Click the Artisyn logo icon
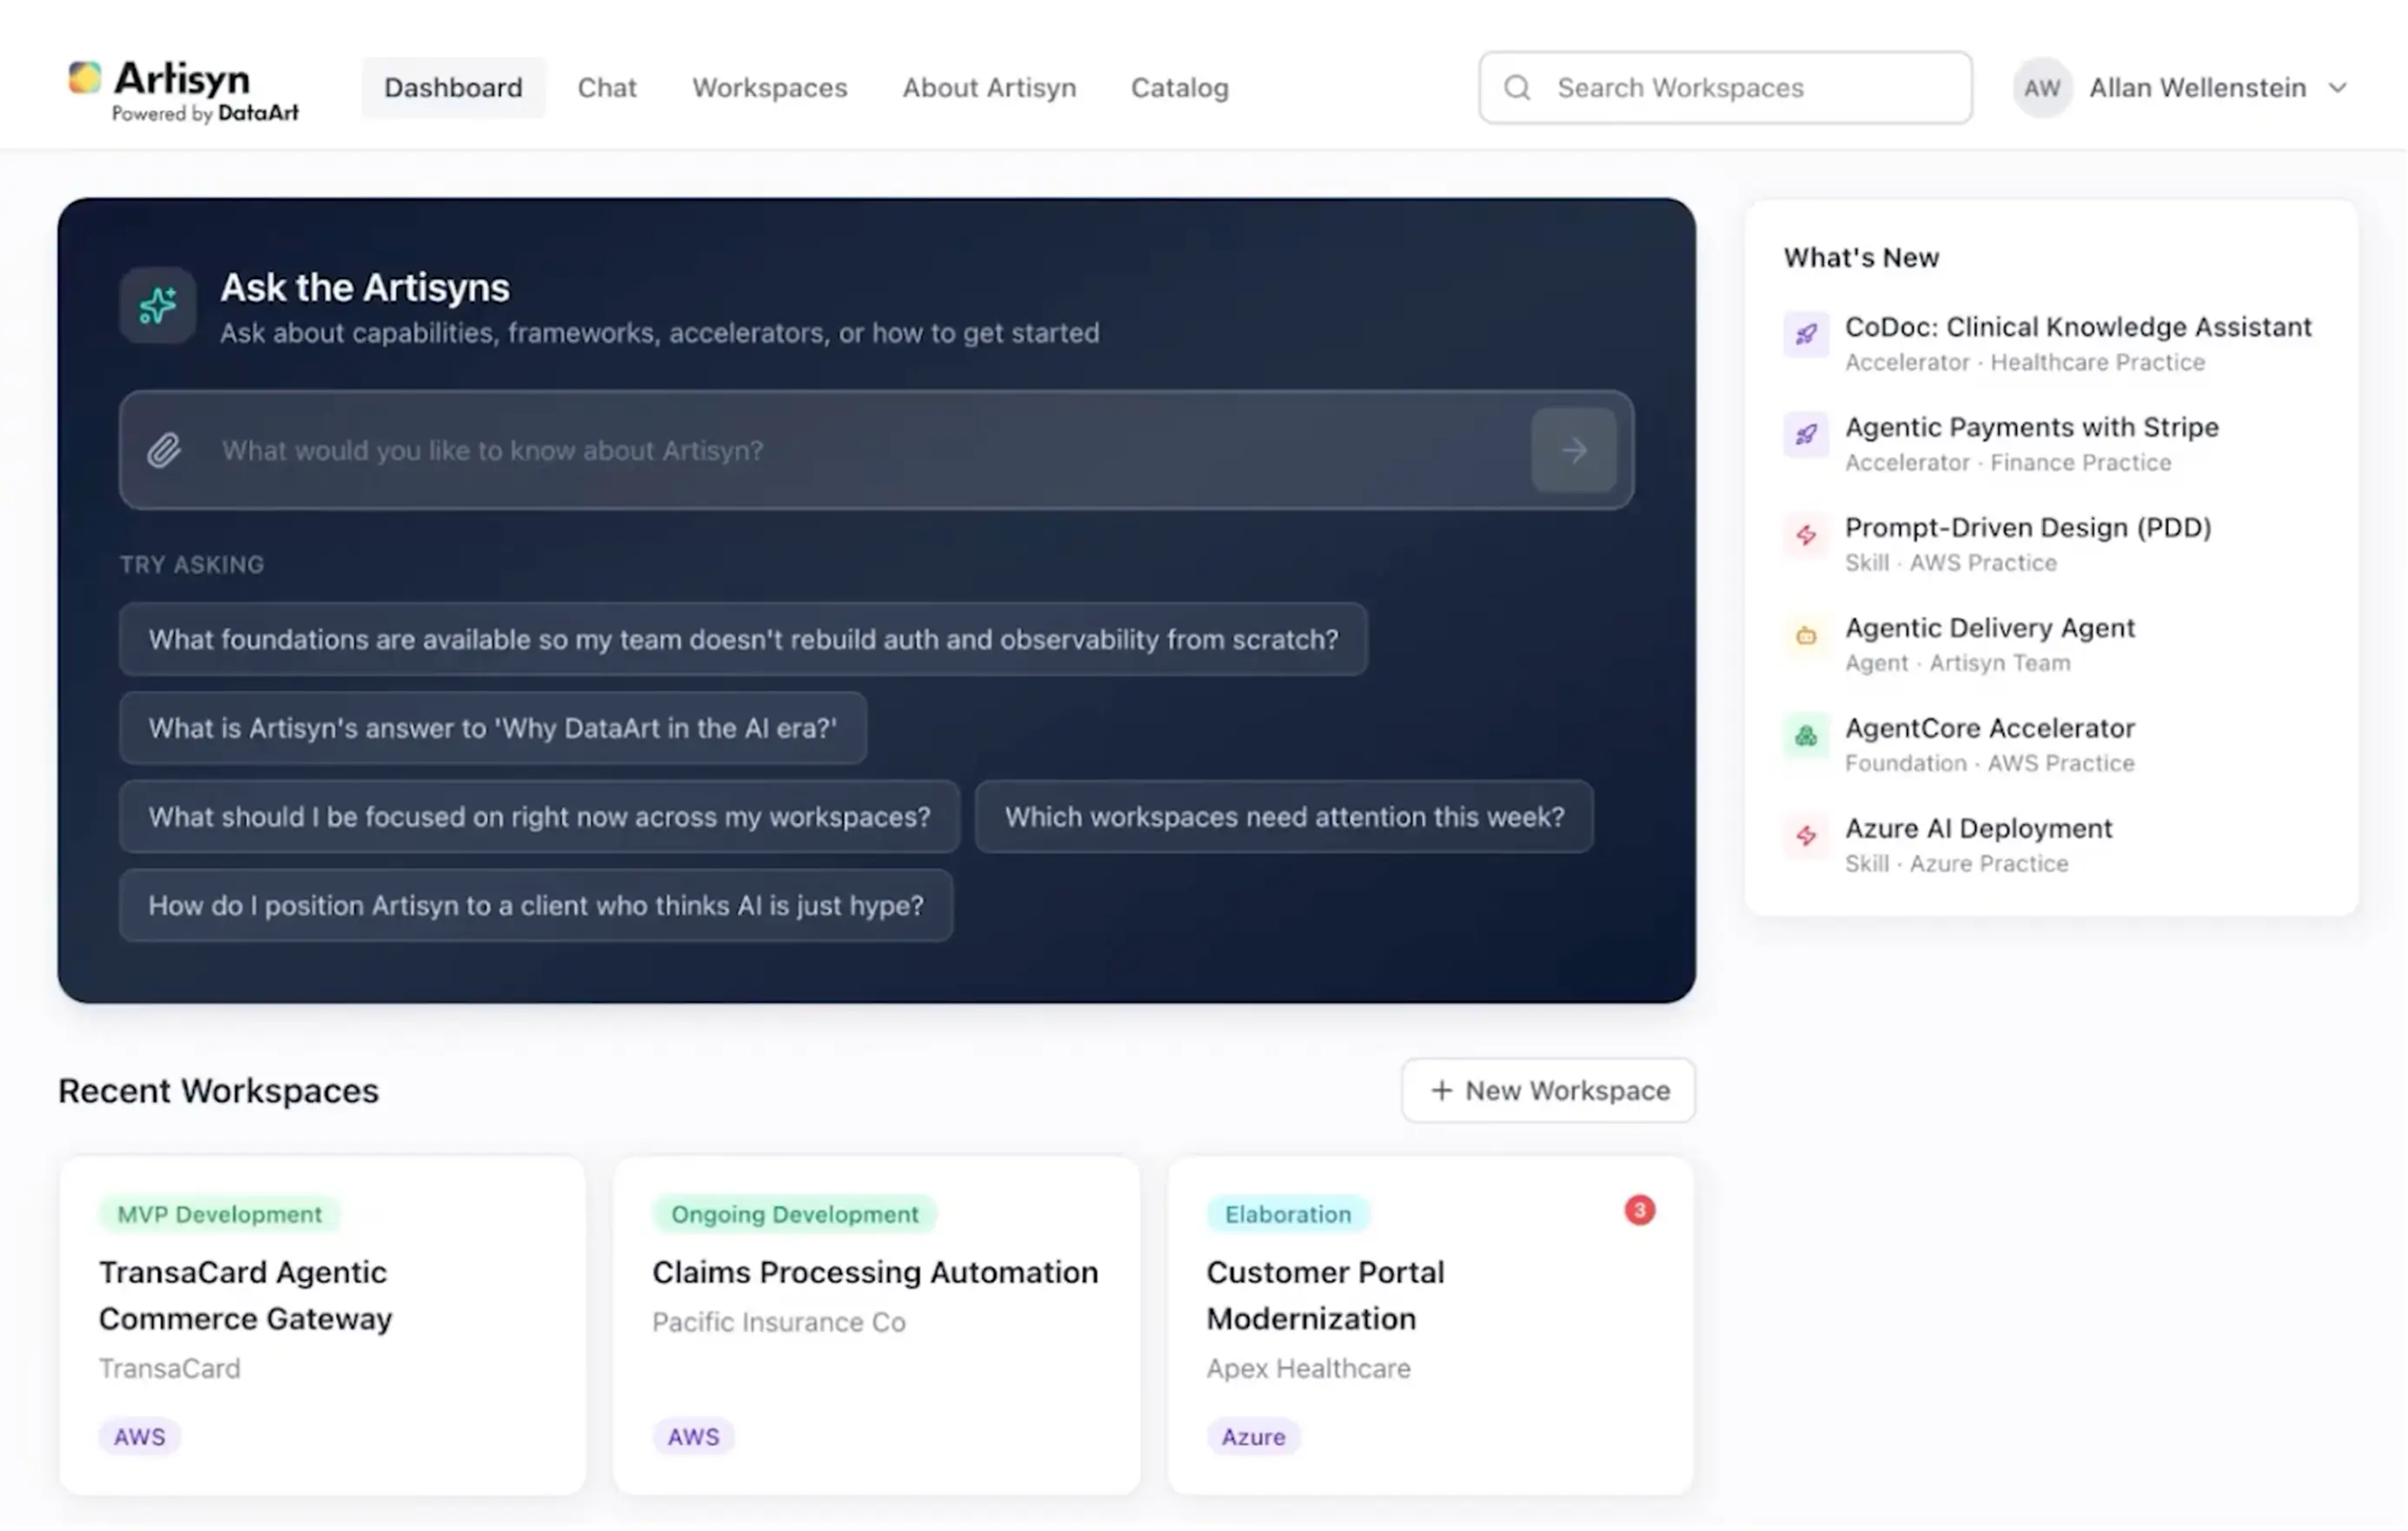The image size is (2408, 1531). click(x=84, y=78)
